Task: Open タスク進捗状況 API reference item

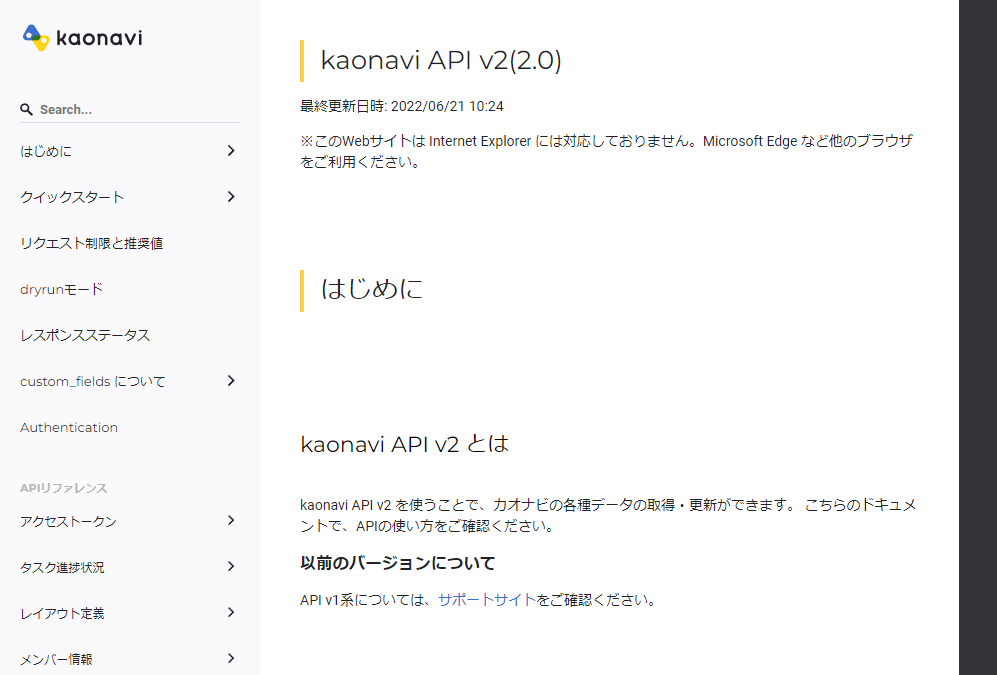Action: coord(62,568)
